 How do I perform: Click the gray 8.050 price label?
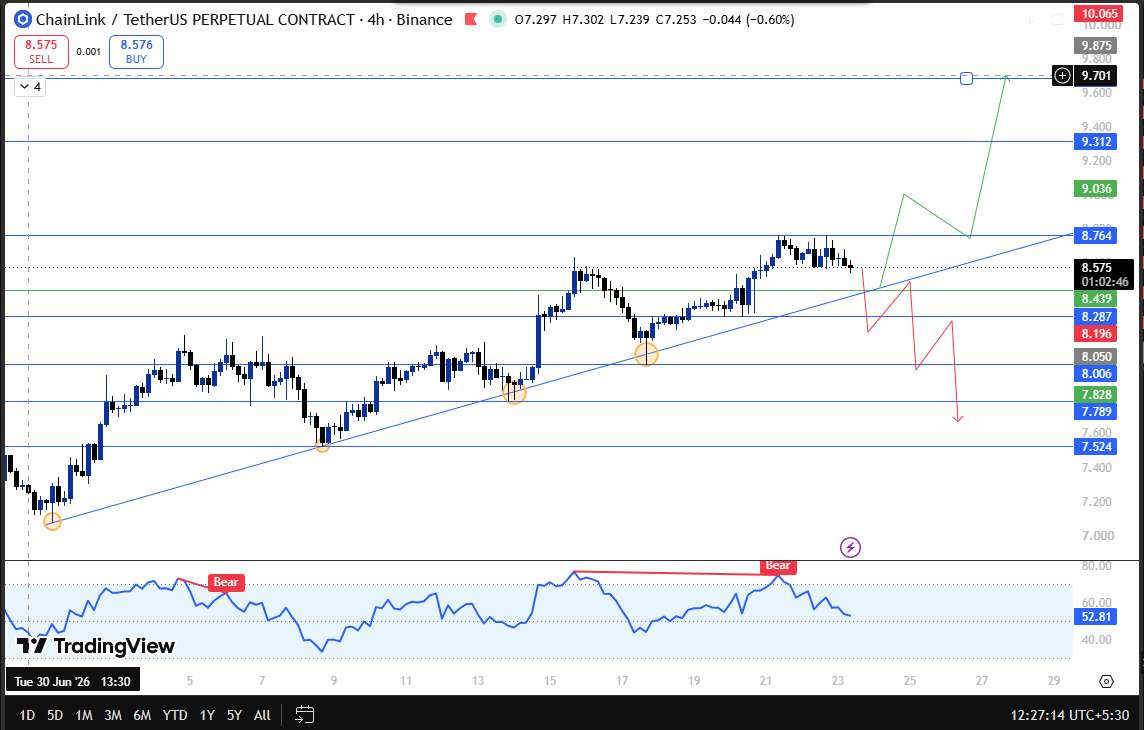point(1097,357)
